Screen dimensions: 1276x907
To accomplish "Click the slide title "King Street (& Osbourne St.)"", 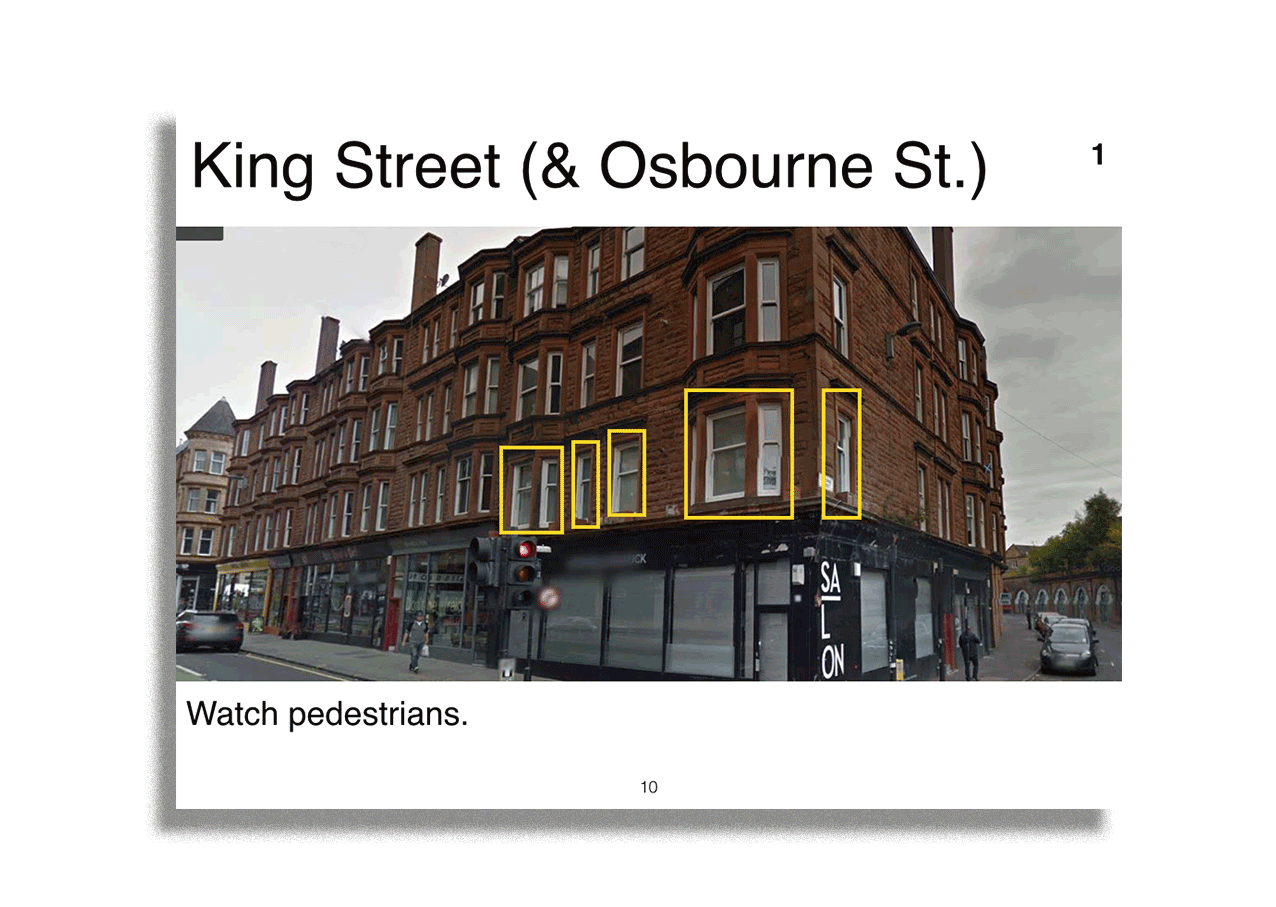I will coord(588,166).
